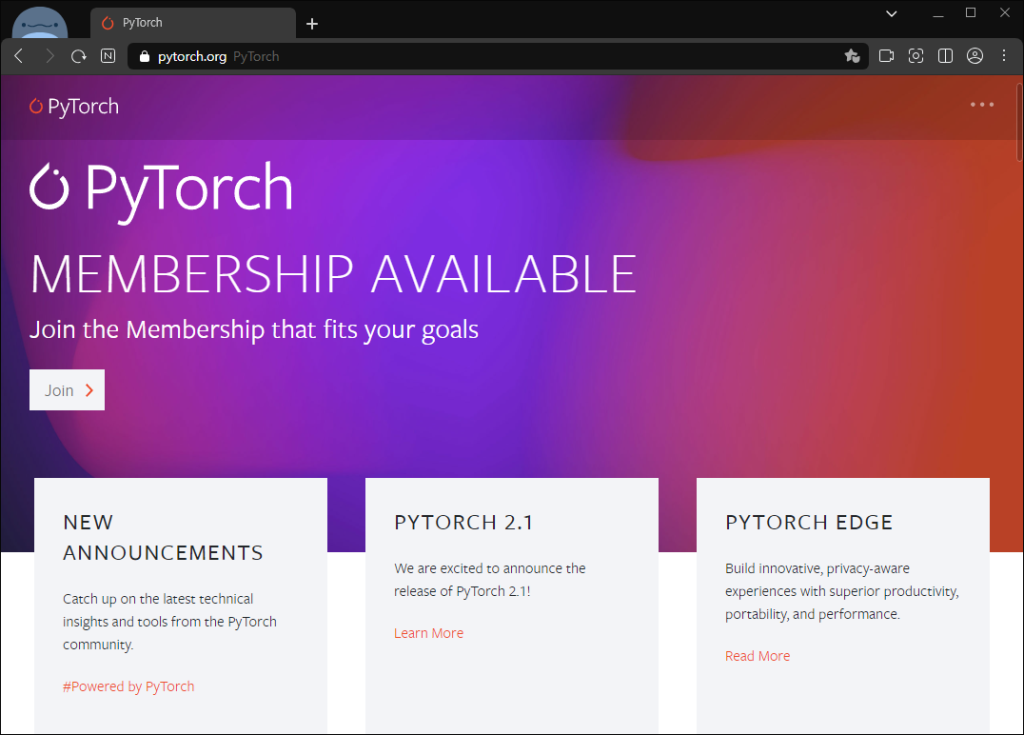Click the page vertical scrollbar thumb
Image resolution: width=1024 pixels, height=735 pixels.
coord(1019,122)
